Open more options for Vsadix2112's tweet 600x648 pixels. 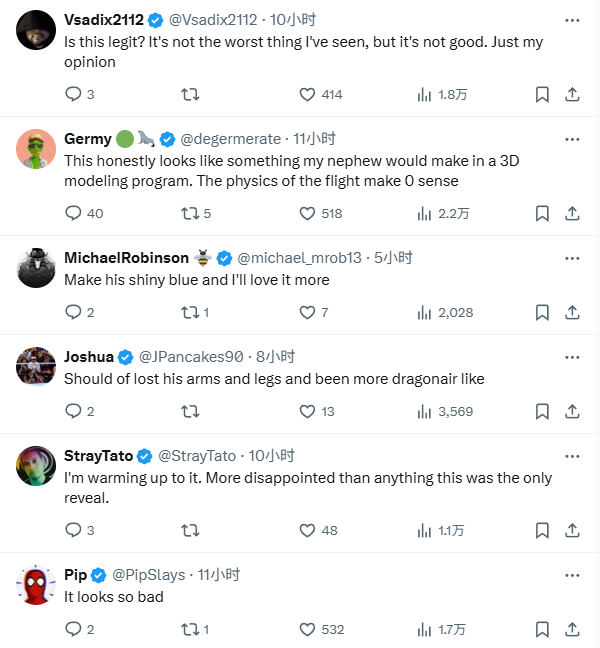[x=571, y=20]
